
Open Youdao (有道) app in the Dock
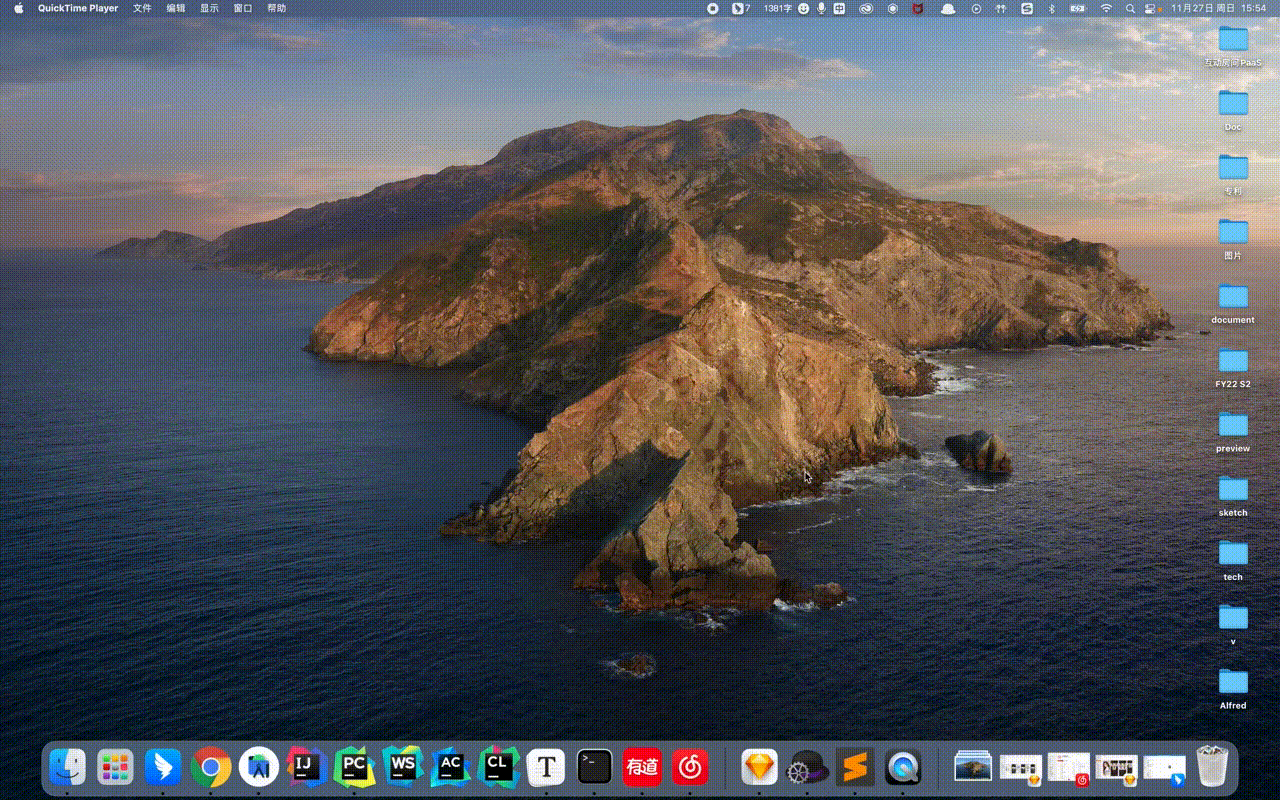point(642,767)
